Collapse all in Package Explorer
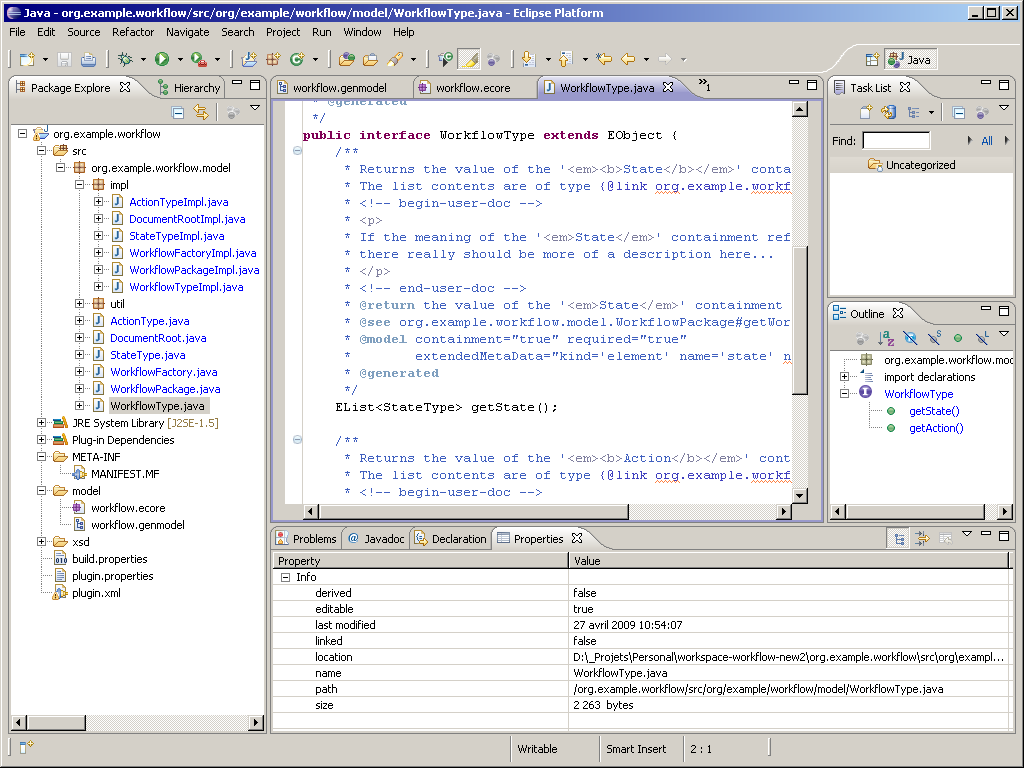Screen dimensions: 1024x768 coord(178,113)
